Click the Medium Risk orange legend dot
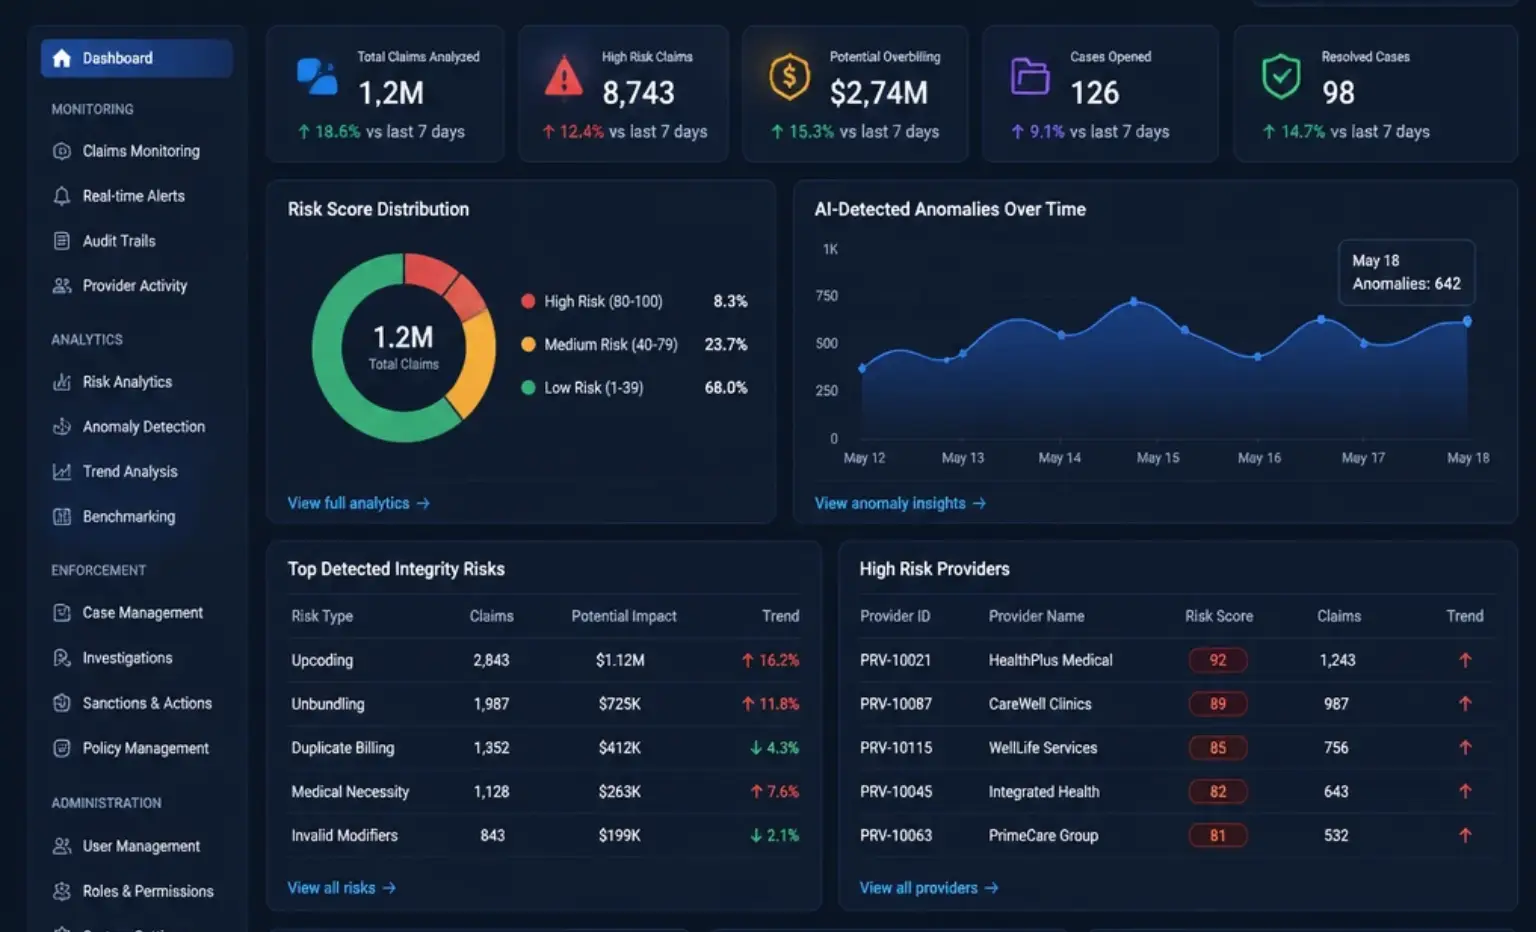The height and width of the screenshot is (932, 1536). click(528, 344)
